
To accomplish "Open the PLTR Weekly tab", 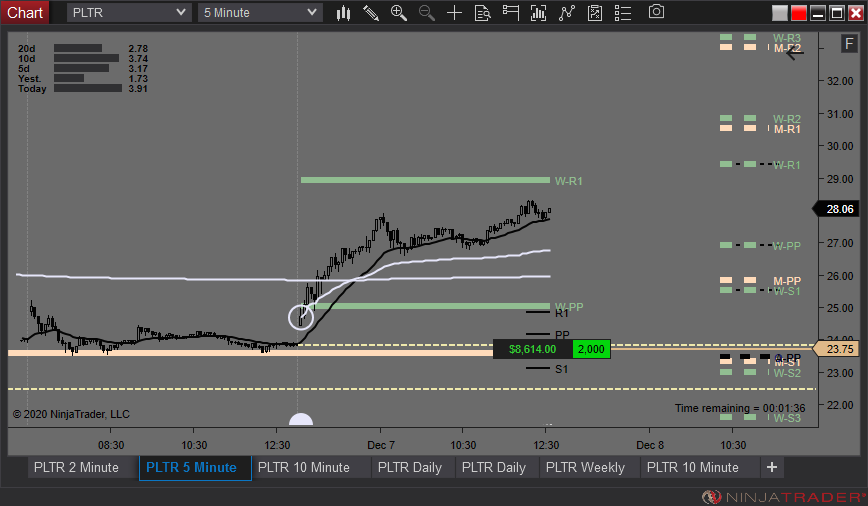I will click(585, 467).
